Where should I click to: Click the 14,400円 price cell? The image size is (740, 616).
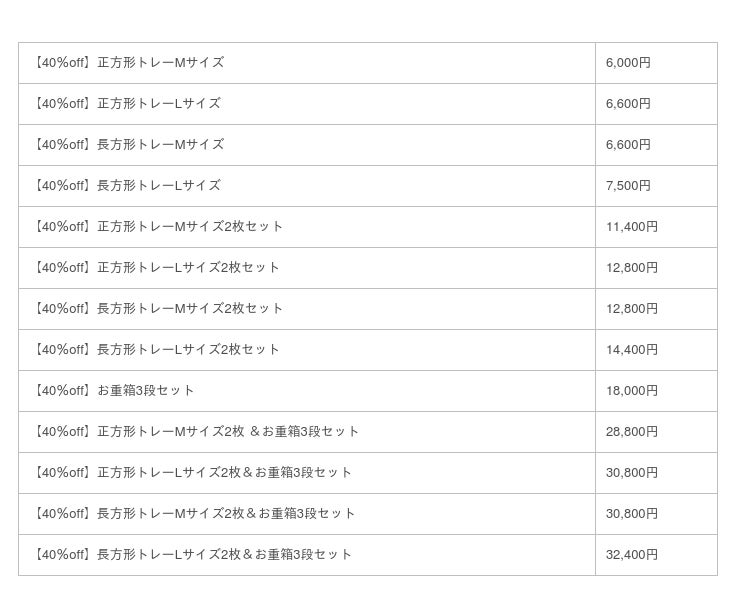click(x=656, y=350)
